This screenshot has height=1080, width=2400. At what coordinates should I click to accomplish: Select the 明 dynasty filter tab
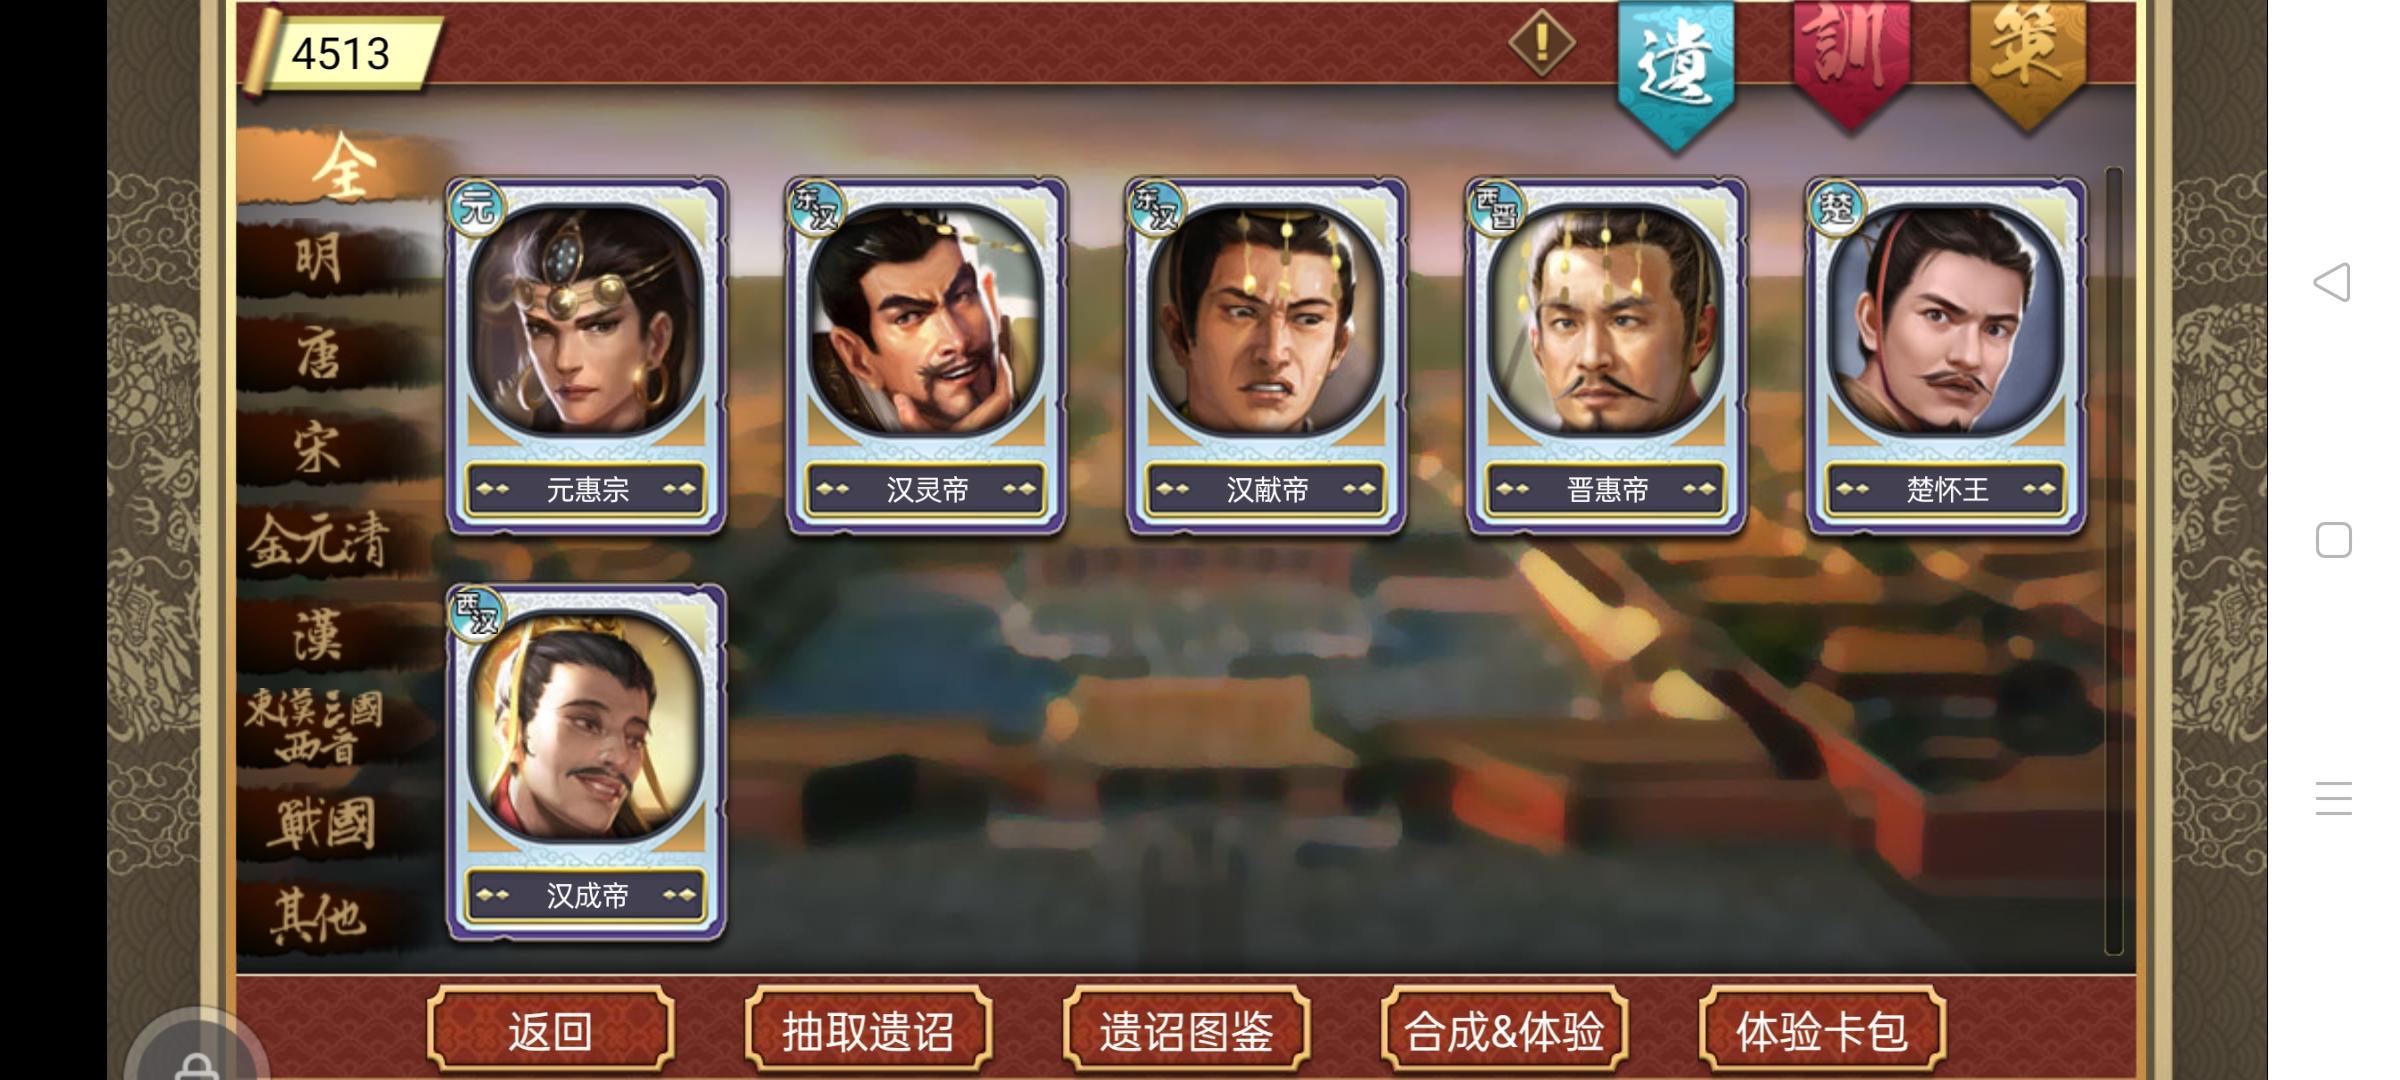coord(318,260)
